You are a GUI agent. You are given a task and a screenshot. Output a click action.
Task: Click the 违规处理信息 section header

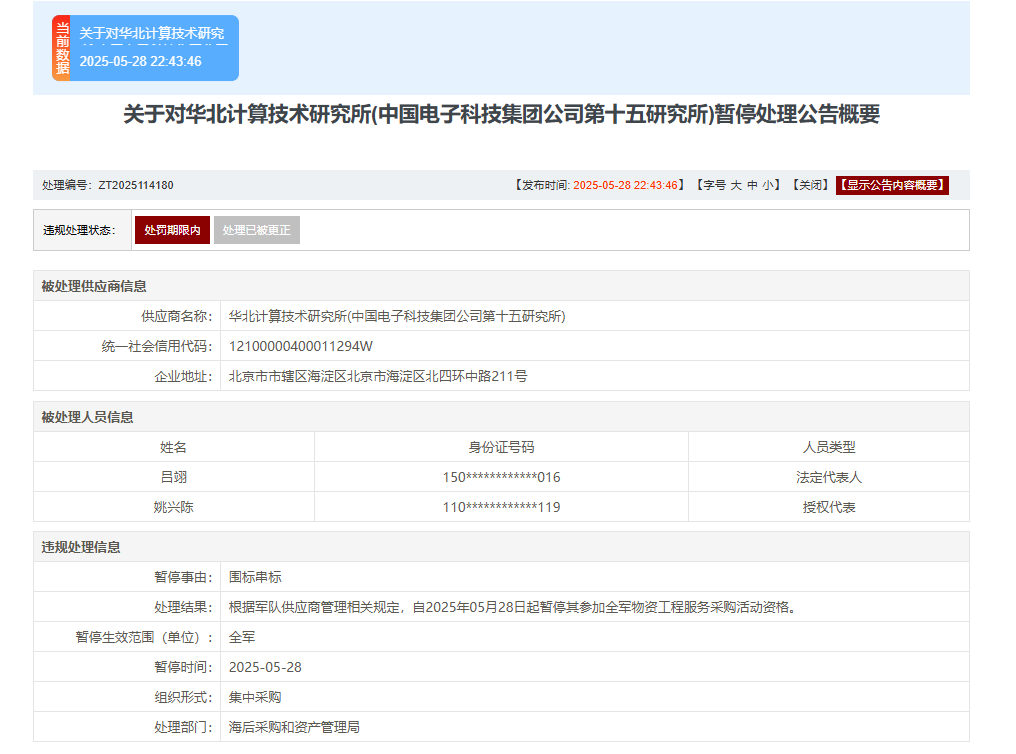click(x=502, y=547)
